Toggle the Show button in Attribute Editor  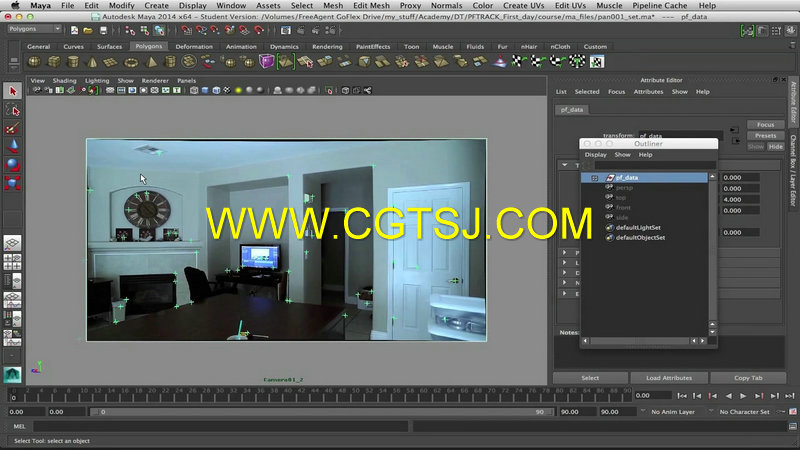[x=756, y=147]
